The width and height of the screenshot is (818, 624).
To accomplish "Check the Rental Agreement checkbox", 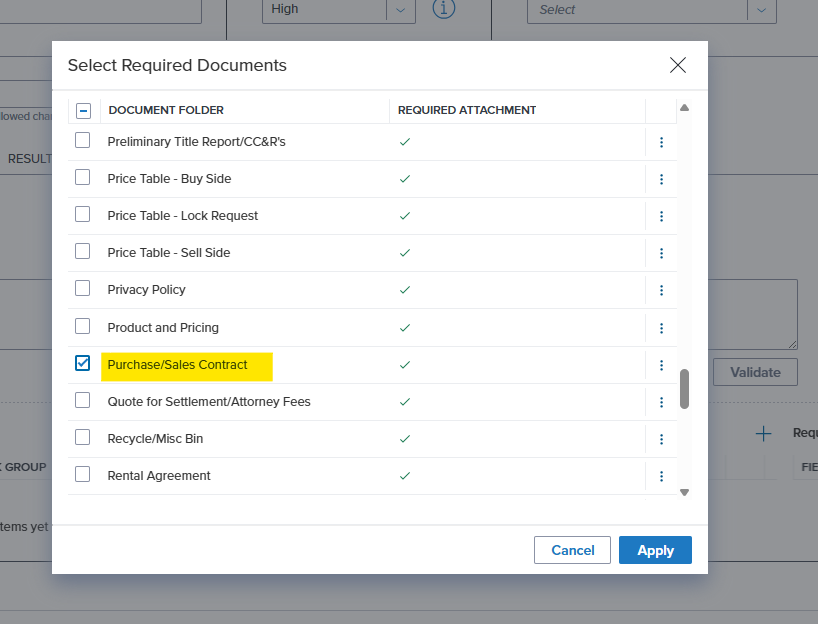I will pyautogui.click(x=82, y=474).
